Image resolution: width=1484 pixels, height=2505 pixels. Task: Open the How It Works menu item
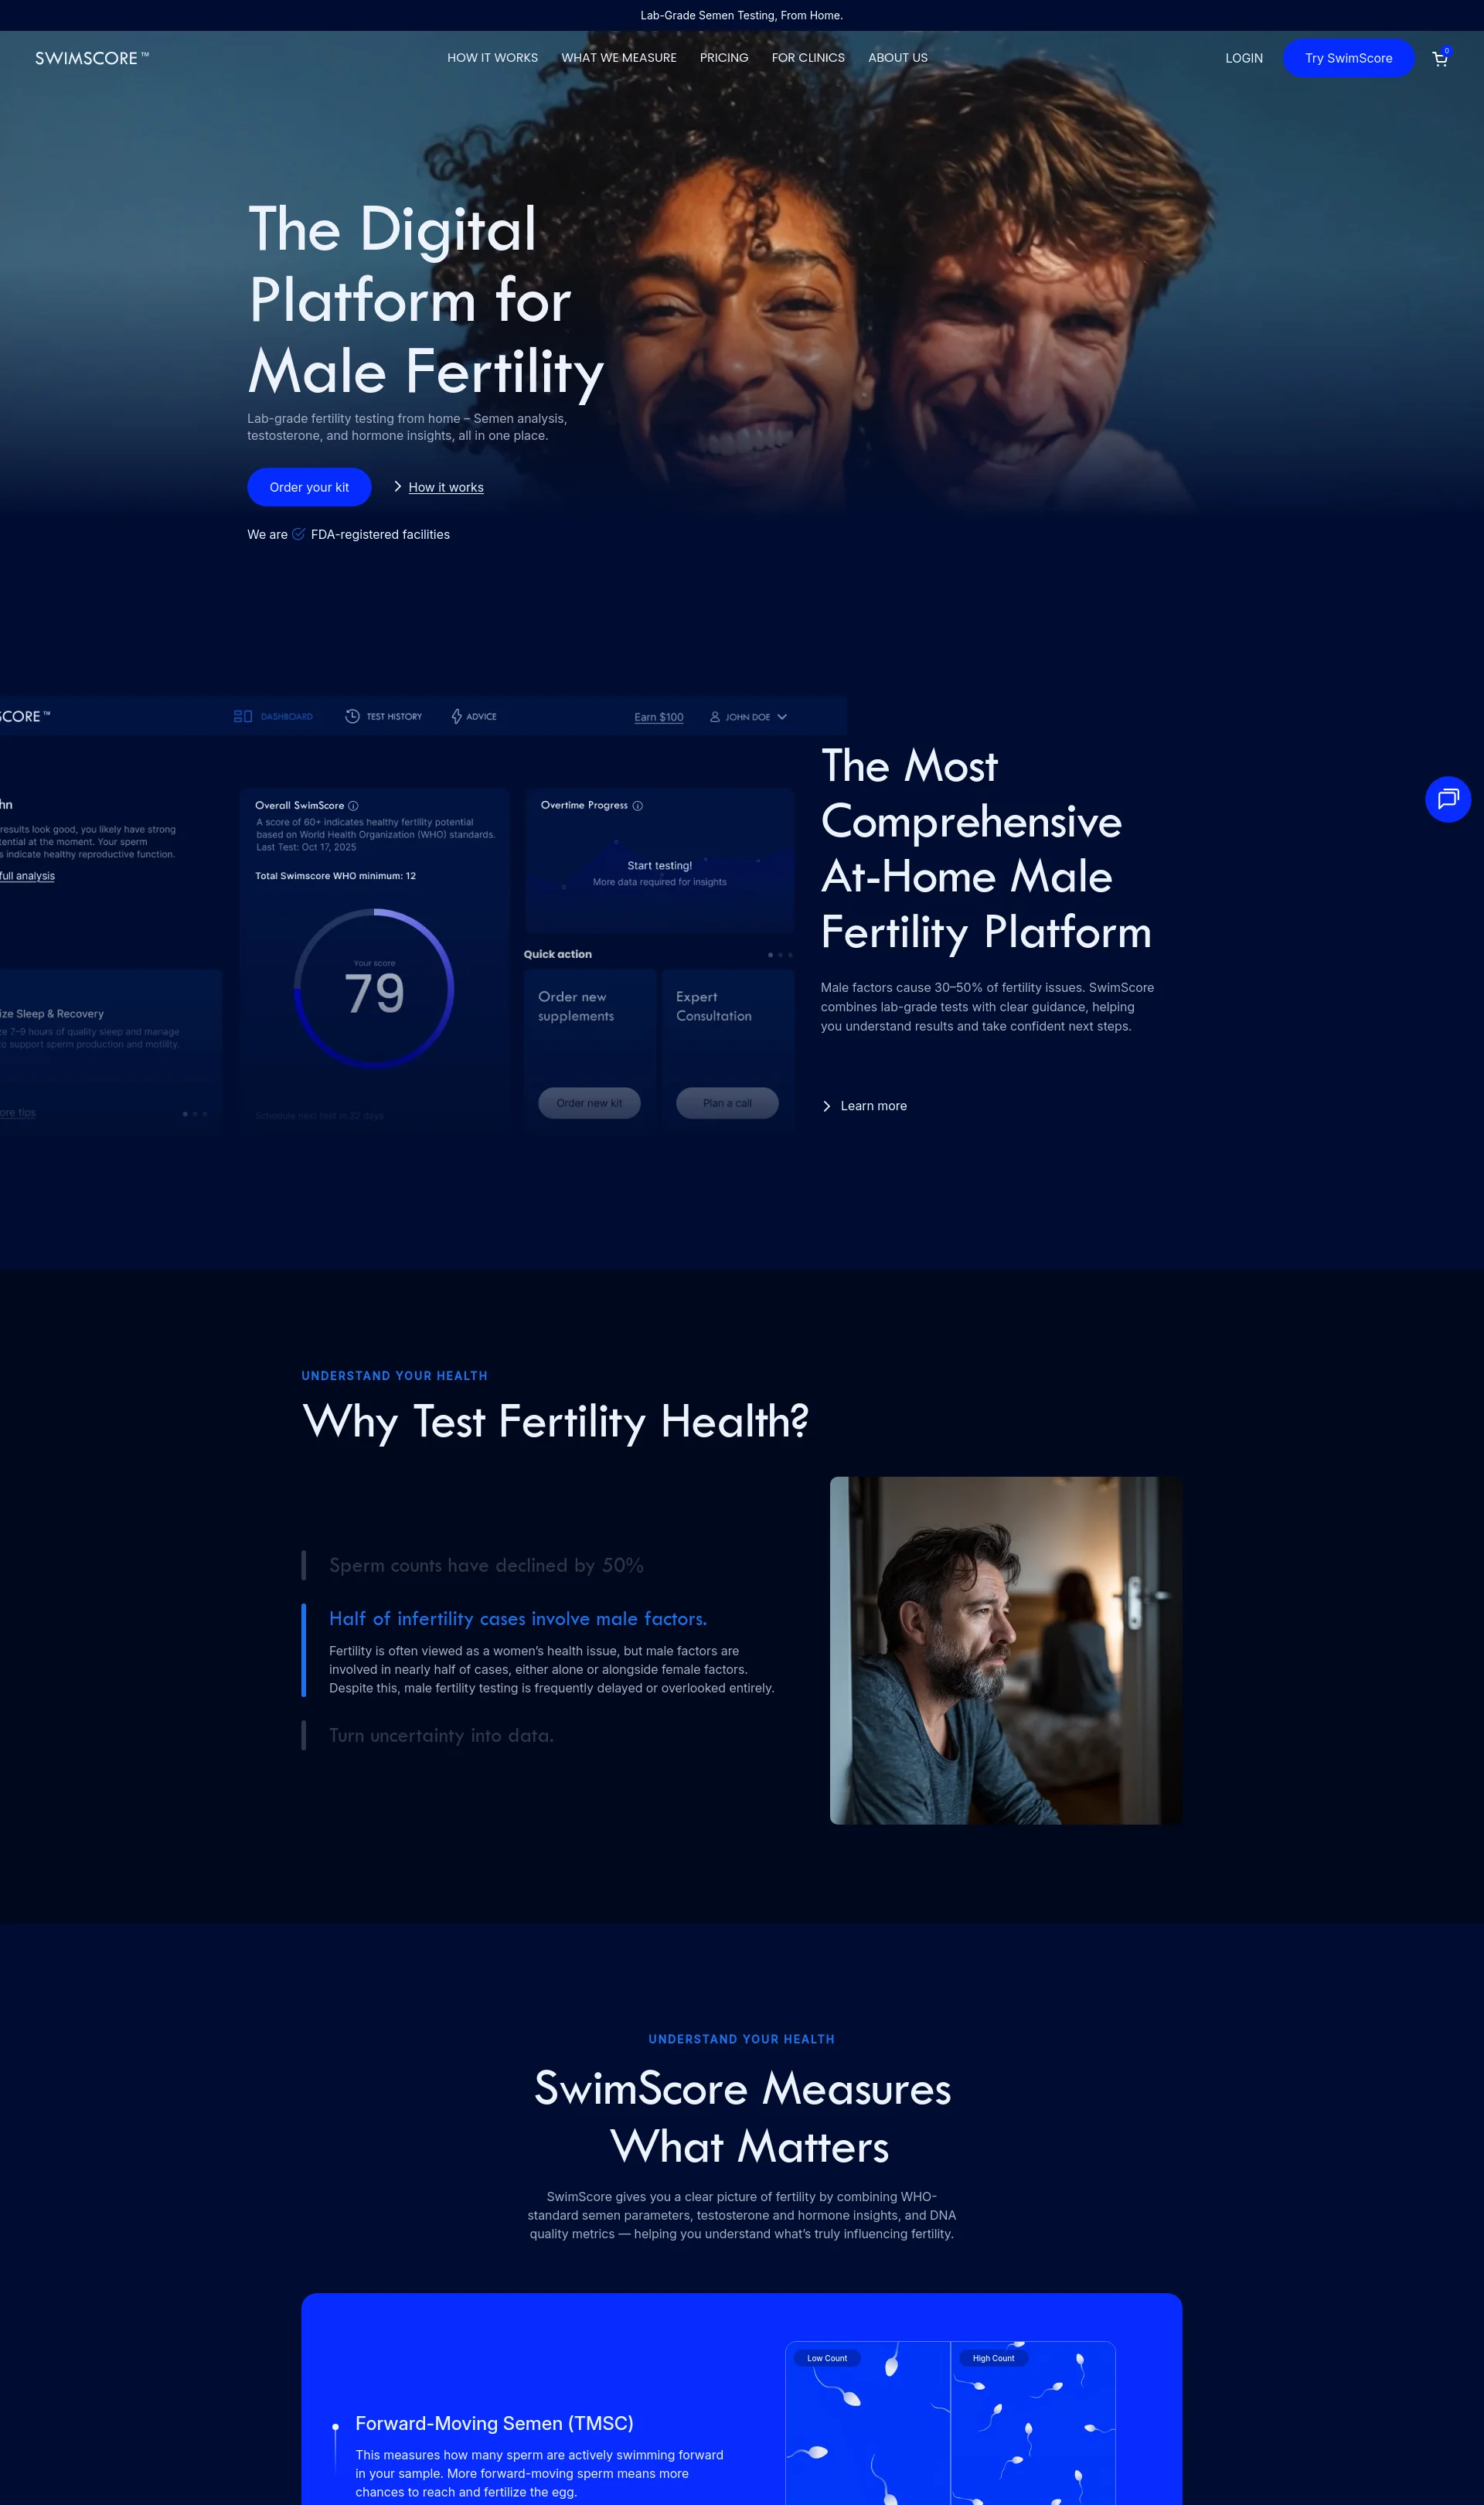tap(492, 58)
